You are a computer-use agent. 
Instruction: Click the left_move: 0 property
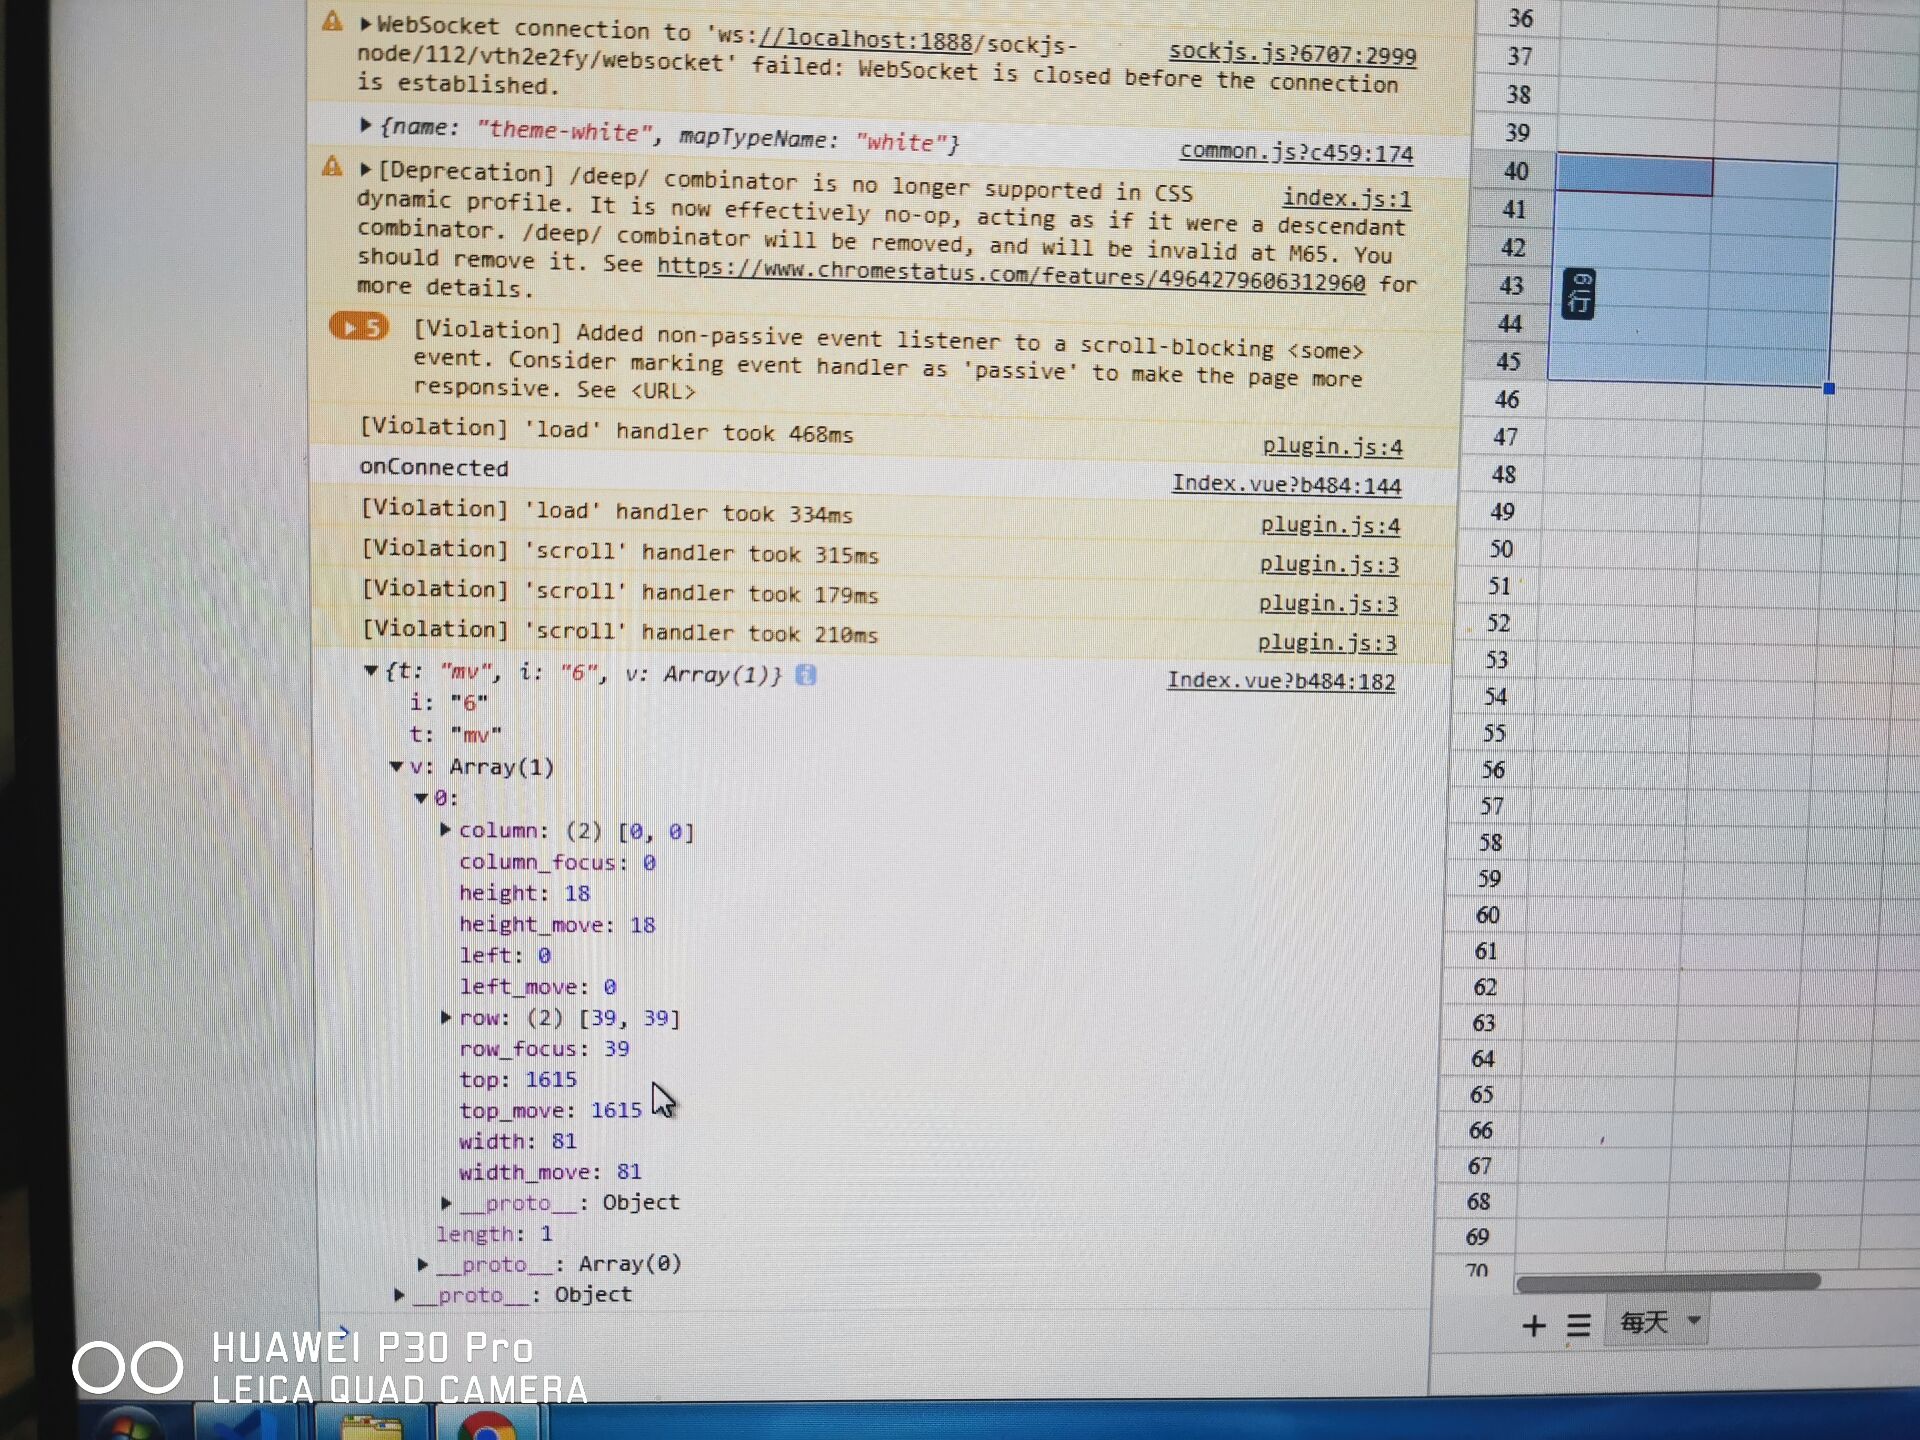538,987
